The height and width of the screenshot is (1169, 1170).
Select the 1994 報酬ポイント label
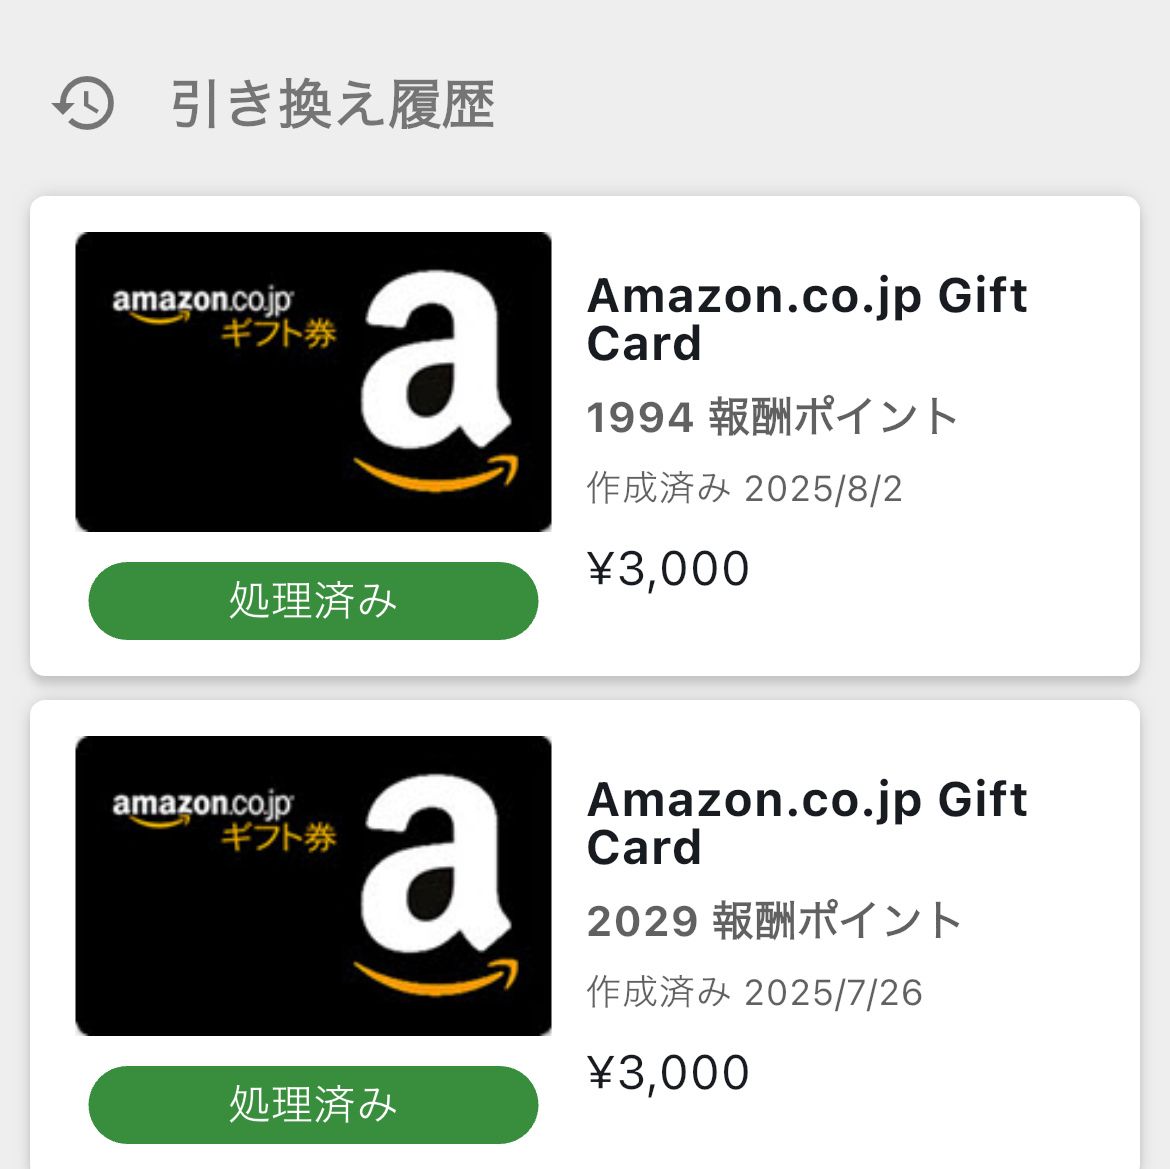tap(772, 417)
